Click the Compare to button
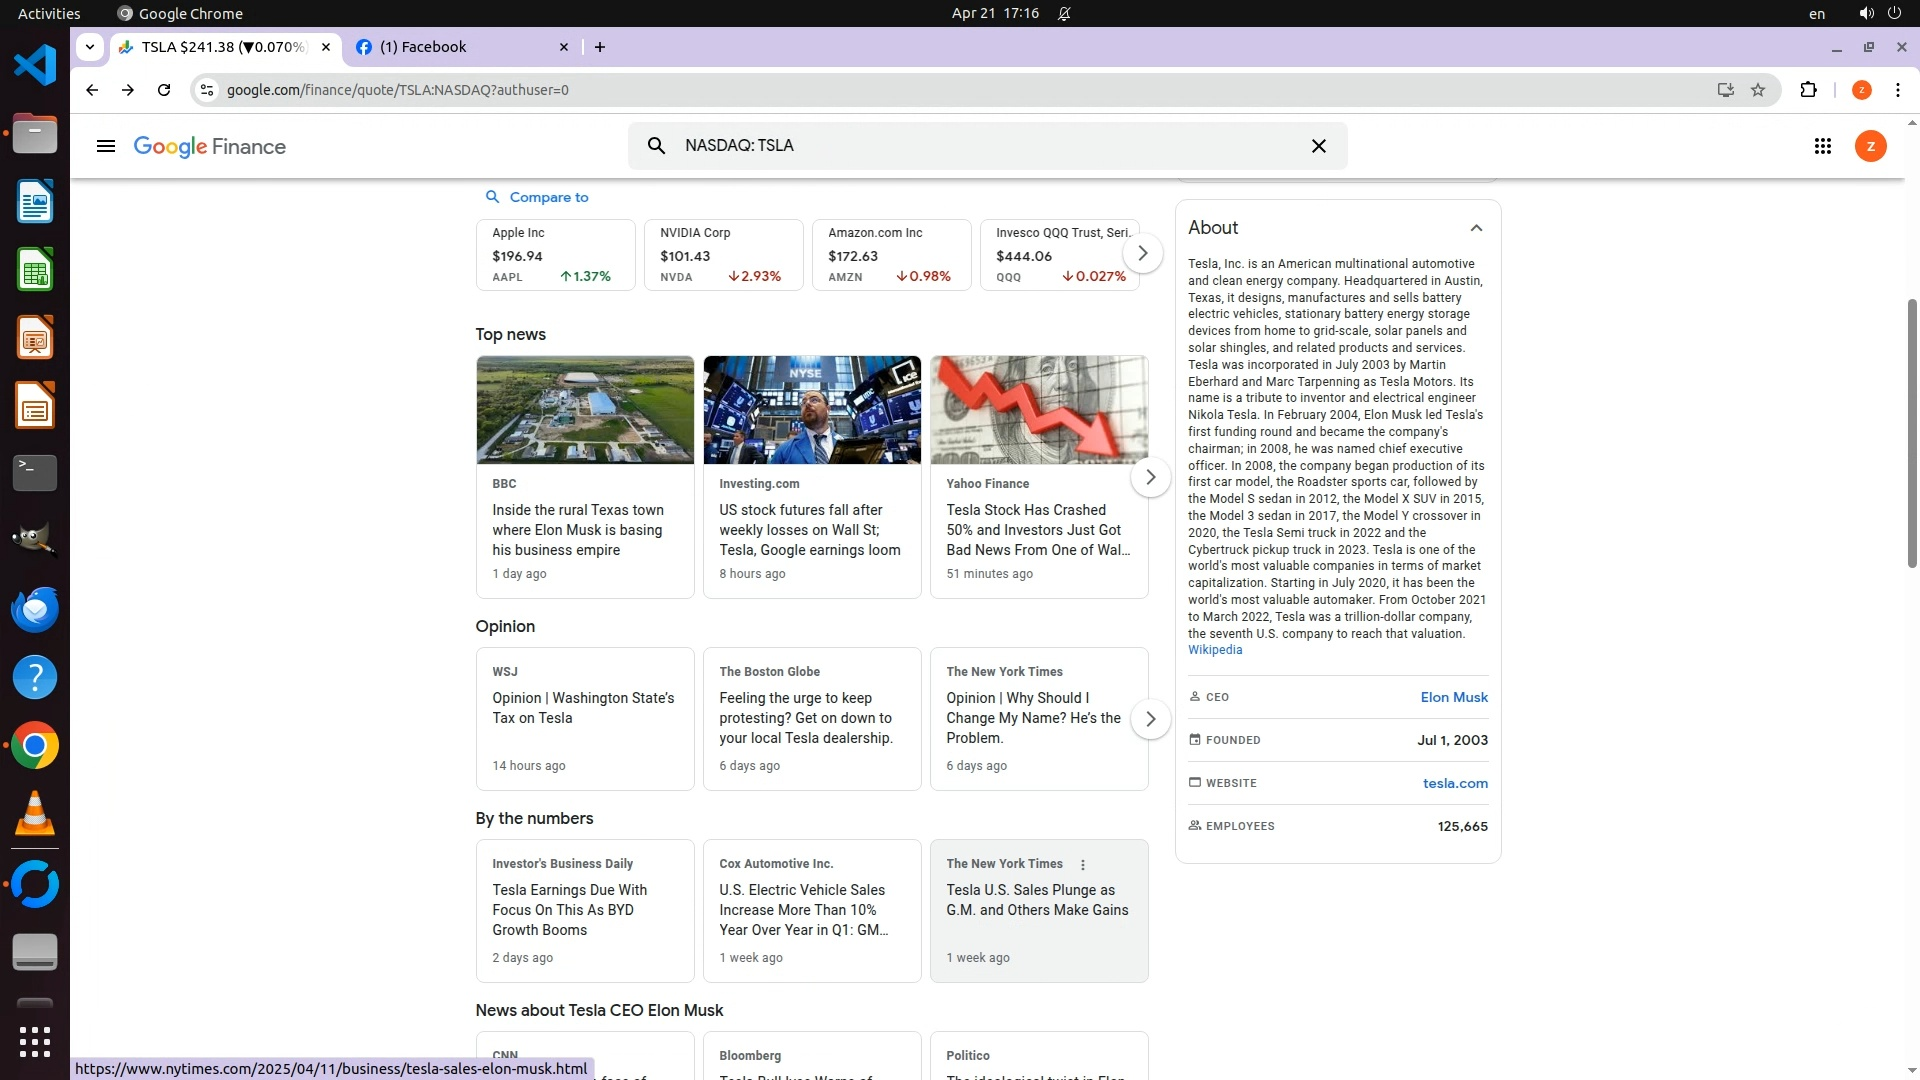This screenshot has height=1080, width=1920. coord(538,197)
